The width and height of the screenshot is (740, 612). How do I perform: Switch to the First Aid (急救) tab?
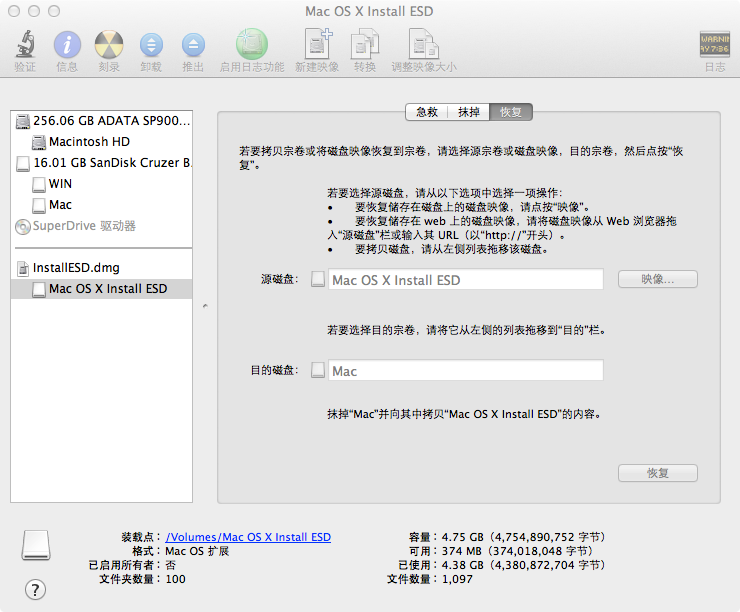427,112
